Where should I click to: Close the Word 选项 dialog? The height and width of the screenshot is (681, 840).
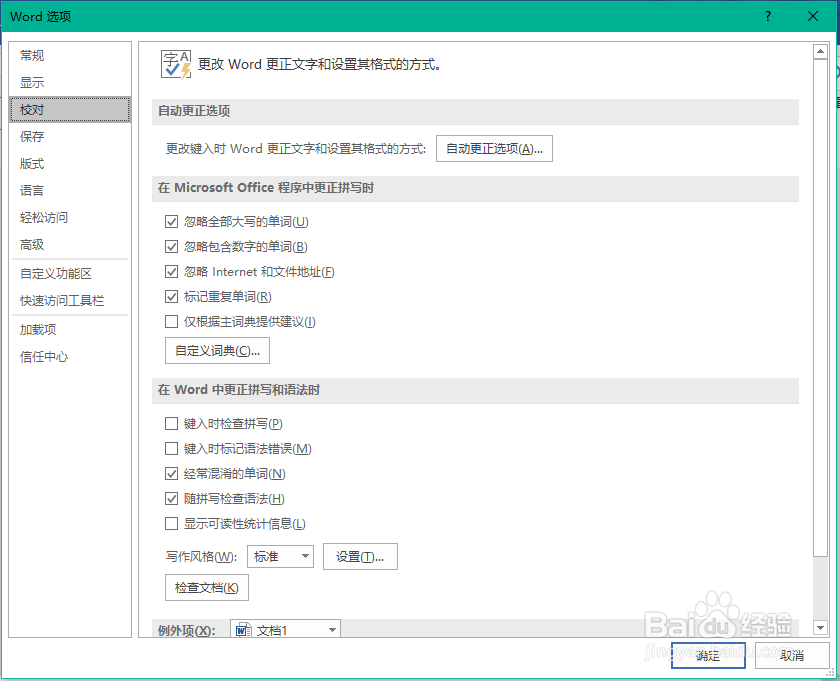(x=813, y=16)
